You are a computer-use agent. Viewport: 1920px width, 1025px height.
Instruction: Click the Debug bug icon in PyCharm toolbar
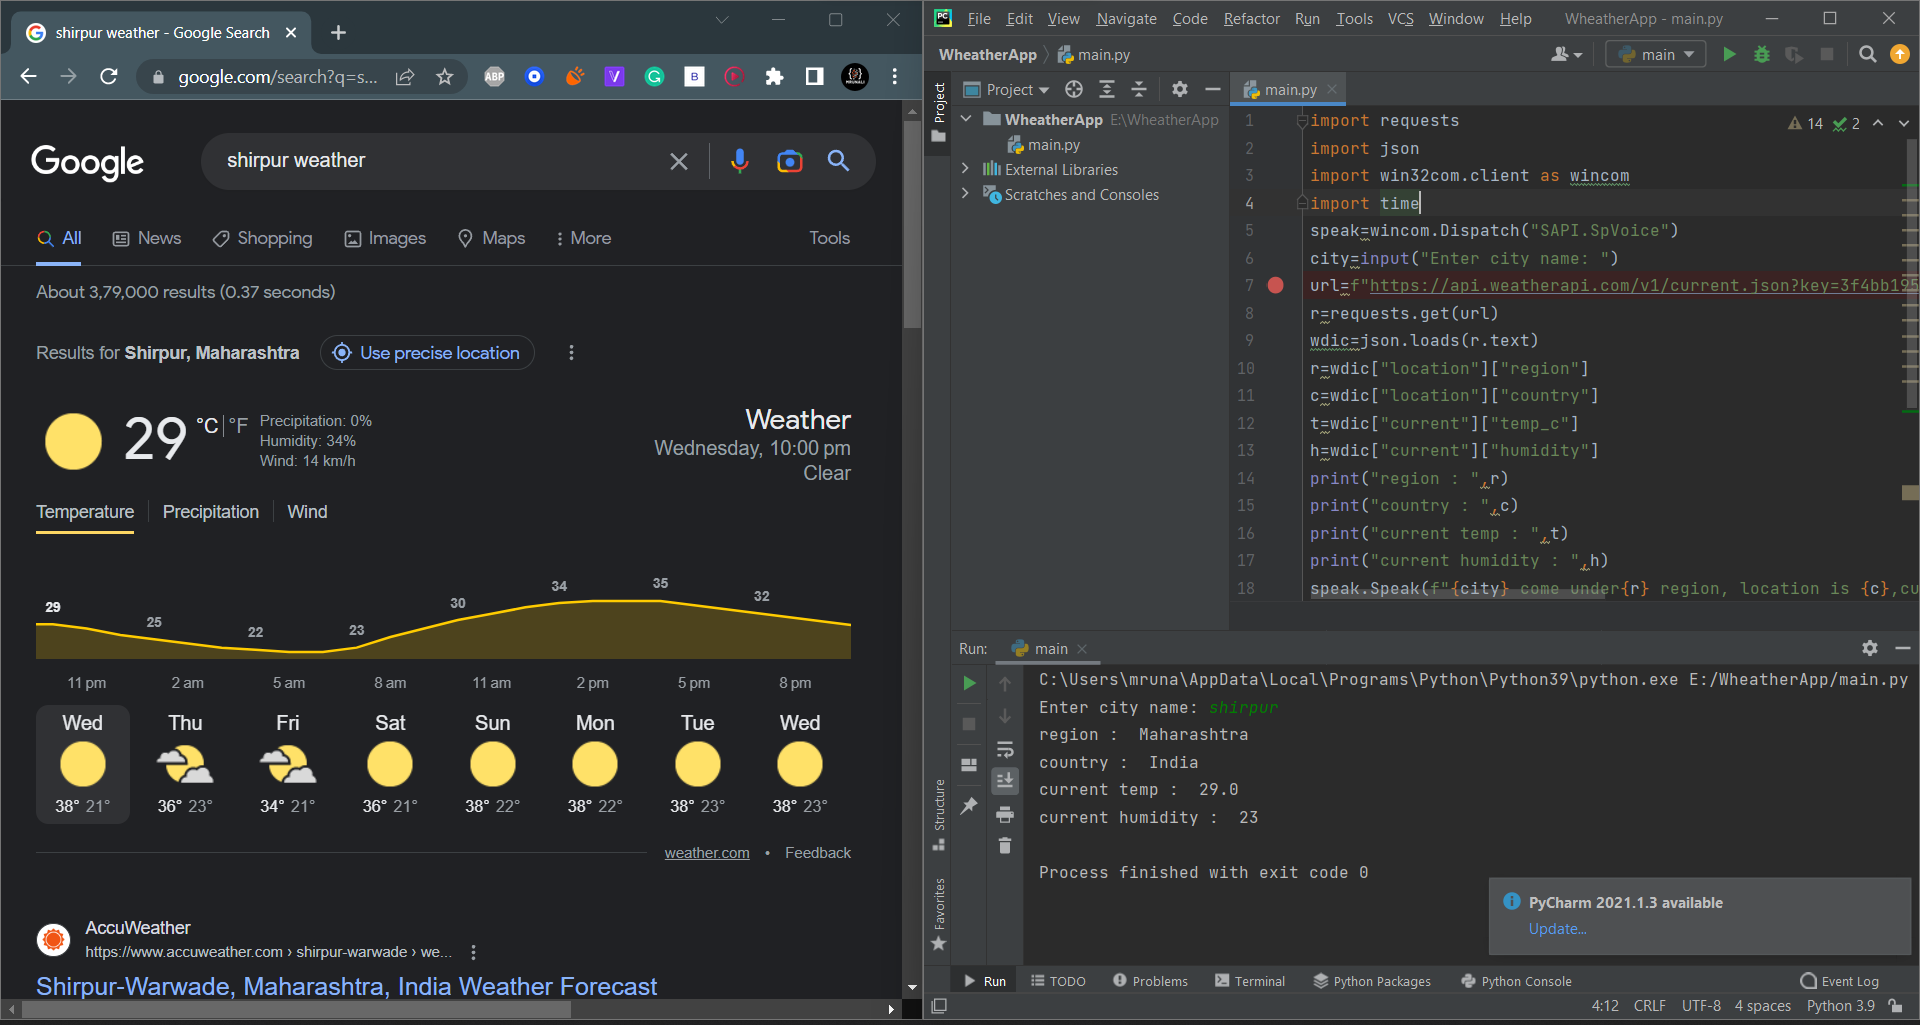tap(1762, 54)
